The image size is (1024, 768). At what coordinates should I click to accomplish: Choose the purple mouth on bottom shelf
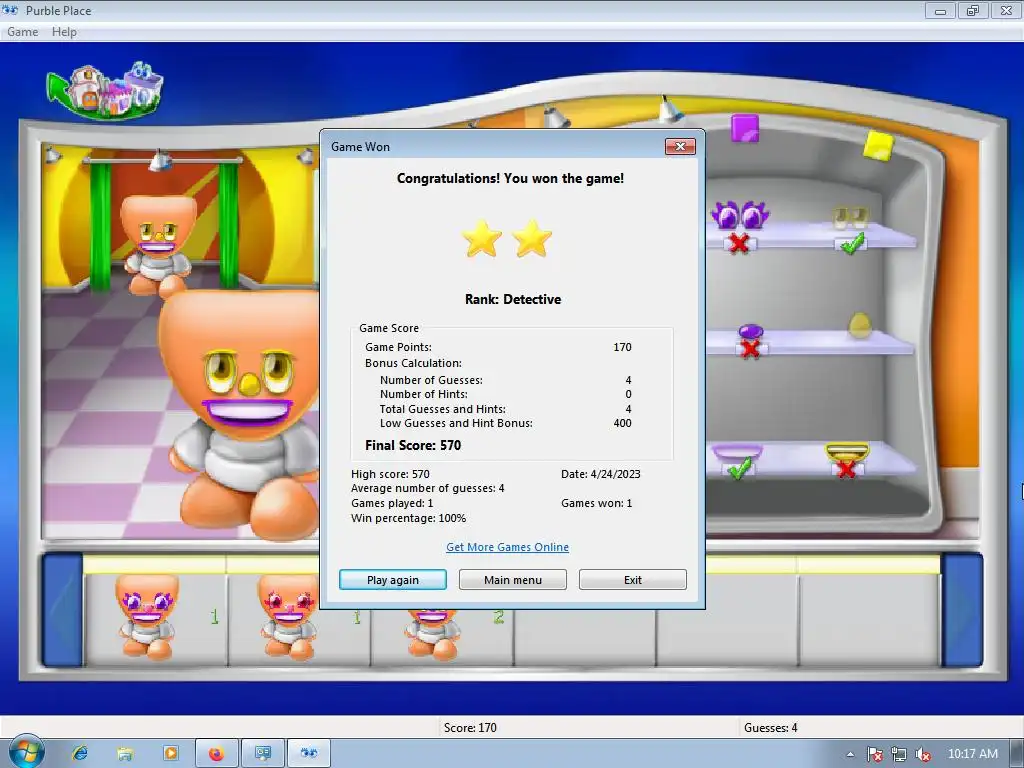[x=737, y=452]
